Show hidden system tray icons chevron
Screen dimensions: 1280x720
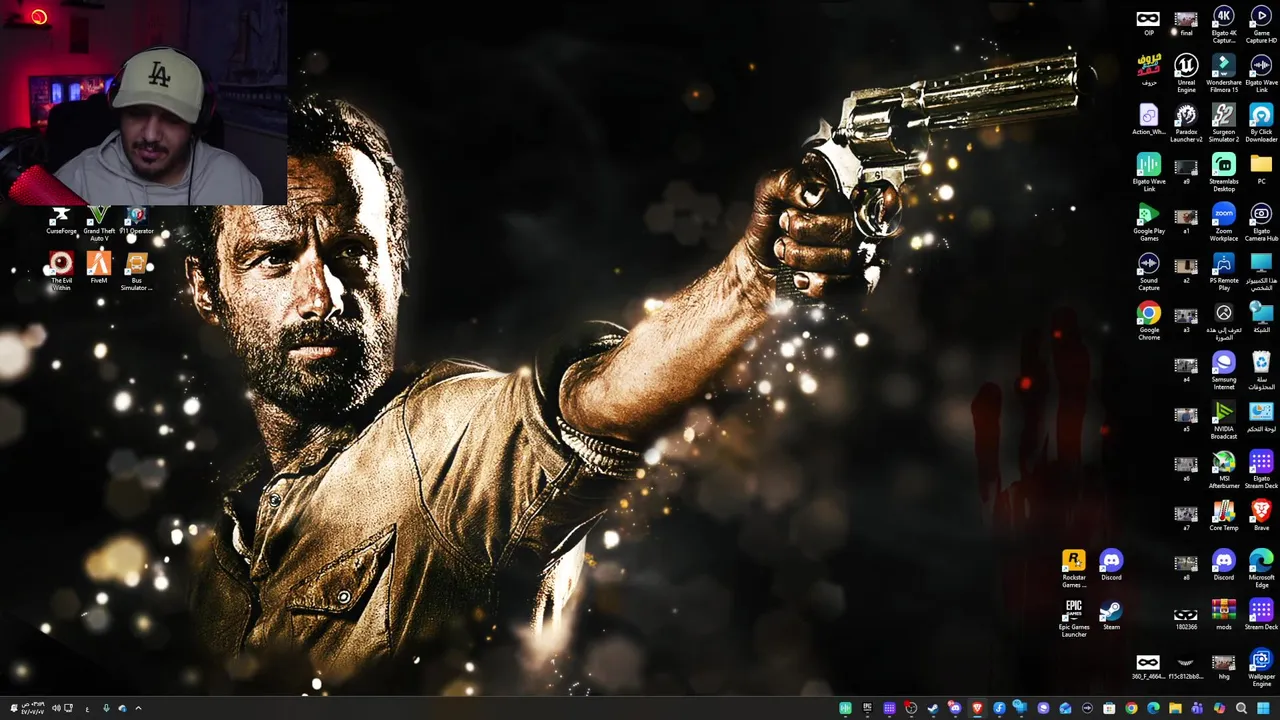(x=138, y=708)
